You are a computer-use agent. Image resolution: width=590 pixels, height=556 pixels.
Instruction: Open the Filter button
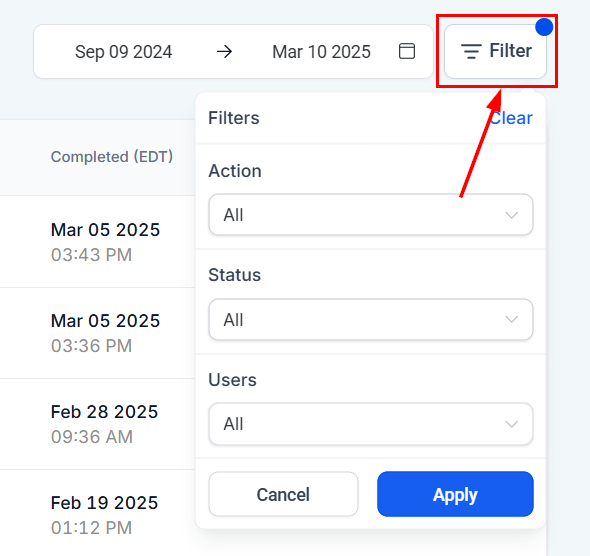(x=495, y=51)
